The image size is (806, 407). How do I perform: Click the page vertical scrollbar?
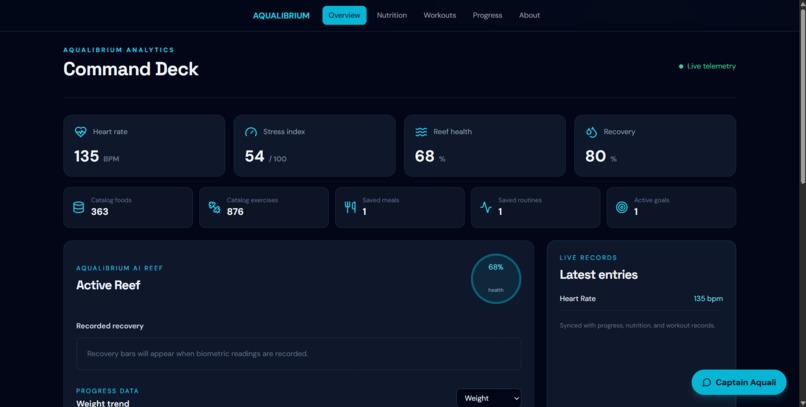point(802,98)
